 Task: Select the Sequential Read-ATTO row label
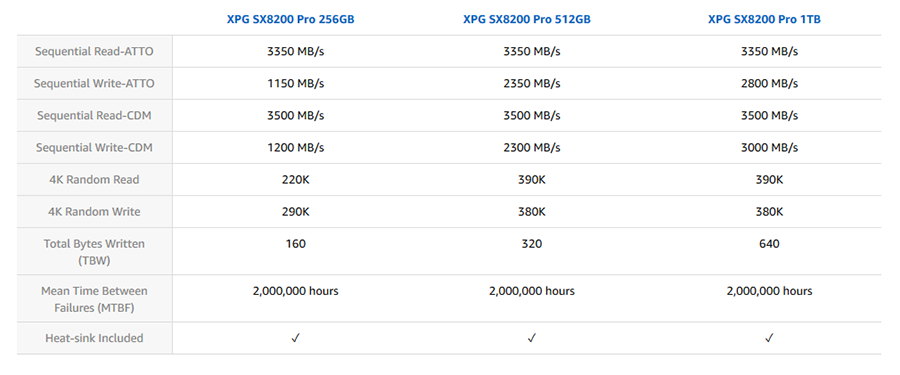94,51
